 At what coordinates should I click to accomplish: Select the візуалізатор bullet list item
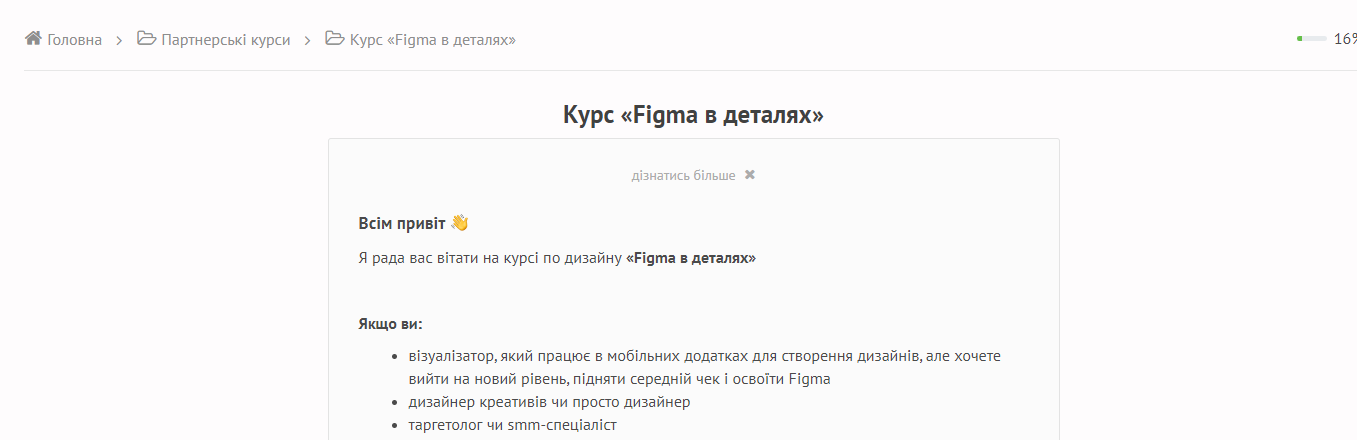704,368
